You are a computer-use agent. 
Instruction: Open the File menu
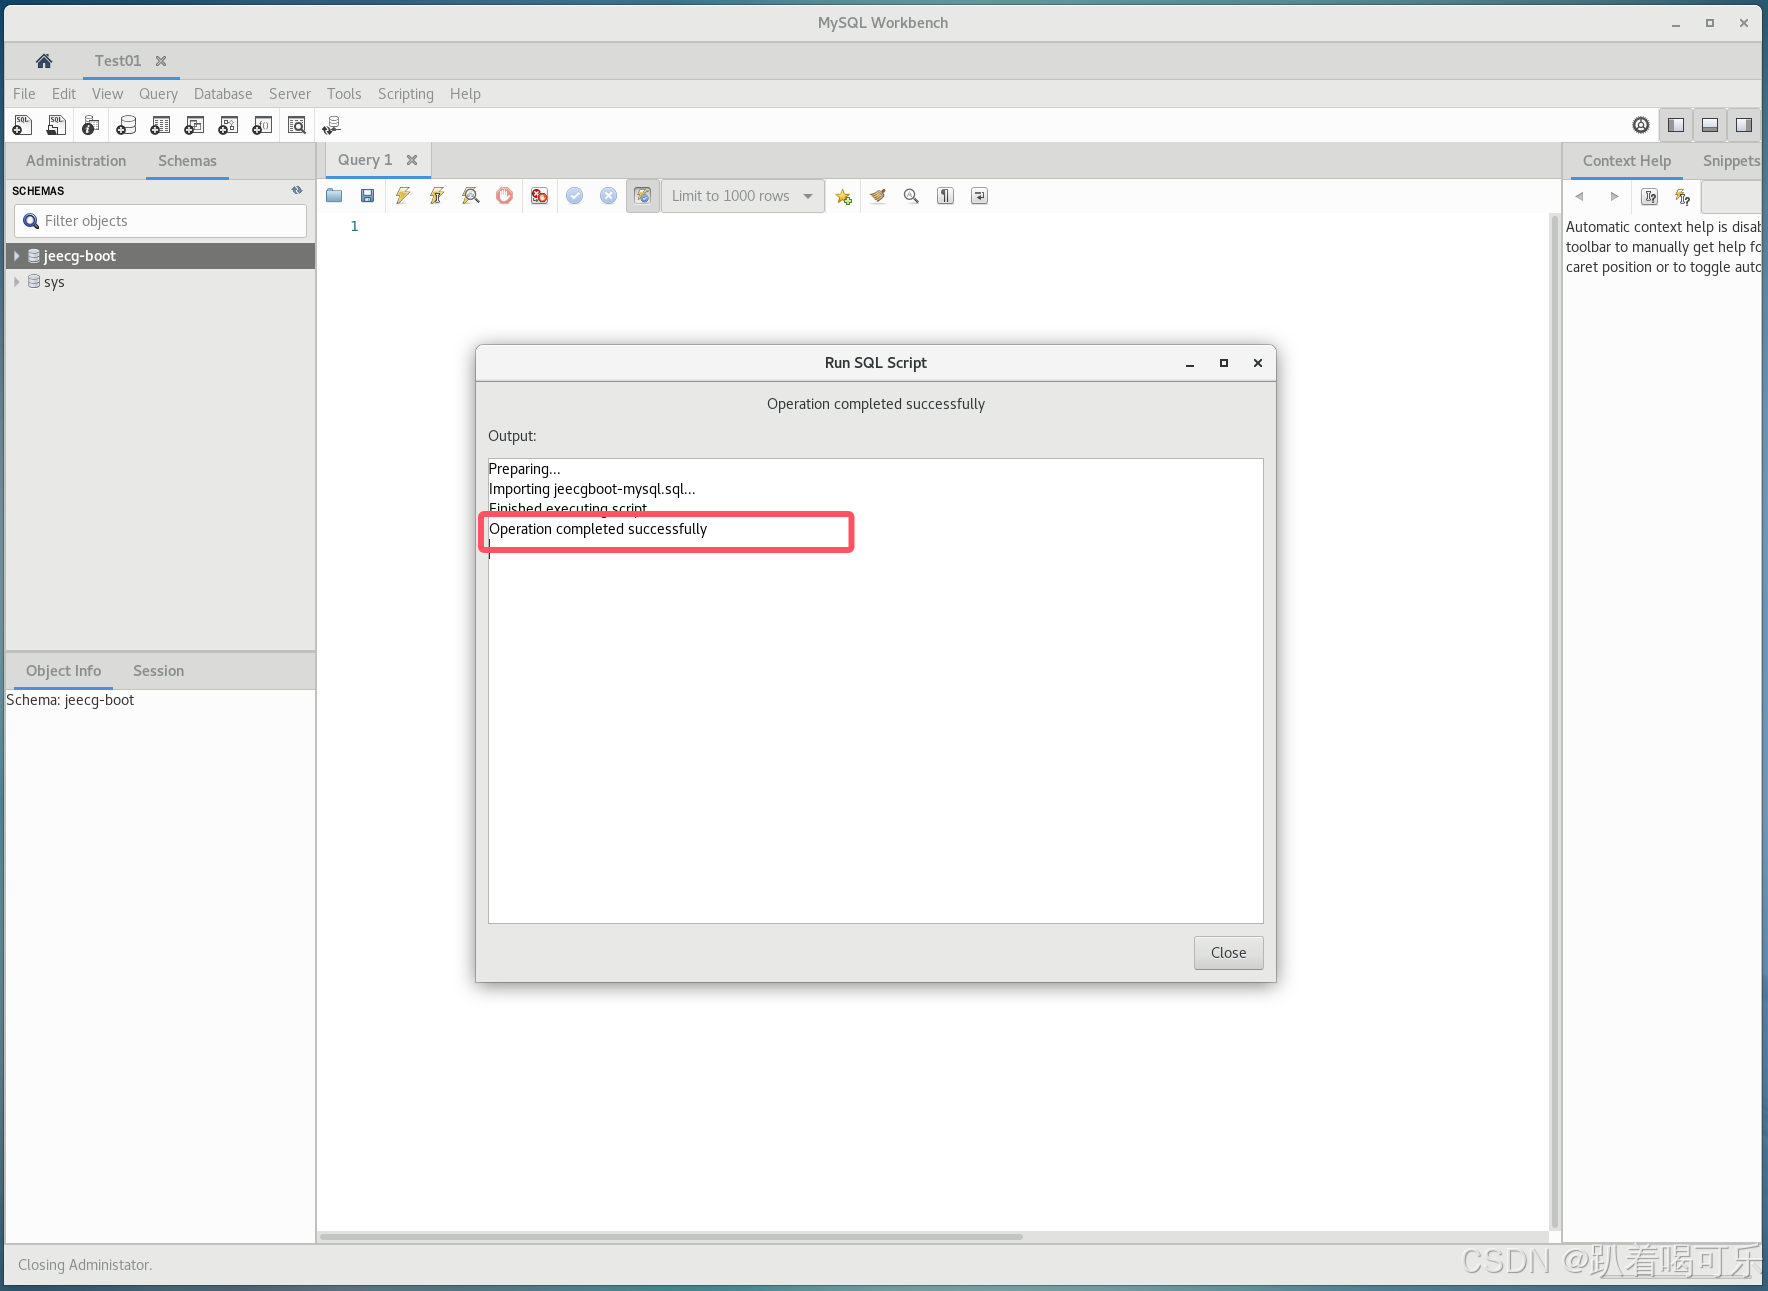pos(24,94)
